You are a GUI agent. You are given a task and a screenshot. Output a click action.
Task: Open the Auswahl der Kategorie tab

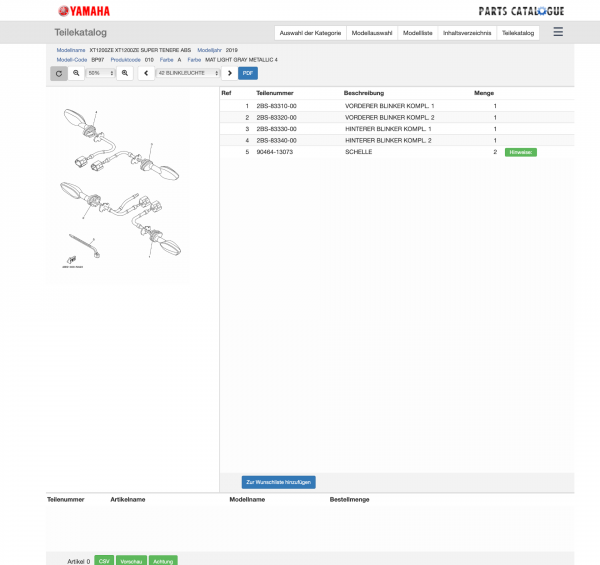[x=310, y=33]
